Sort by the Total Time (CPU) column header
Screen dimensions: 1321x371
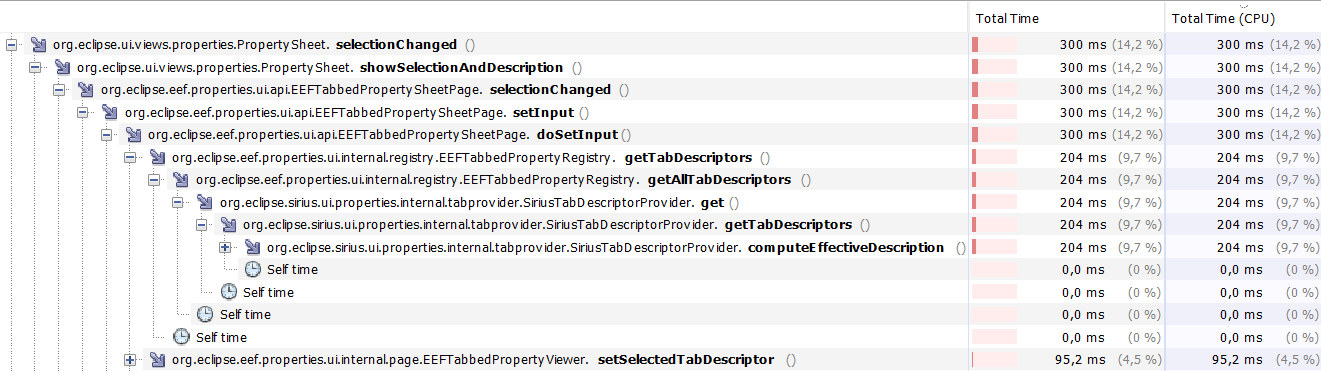(1243, 18)
